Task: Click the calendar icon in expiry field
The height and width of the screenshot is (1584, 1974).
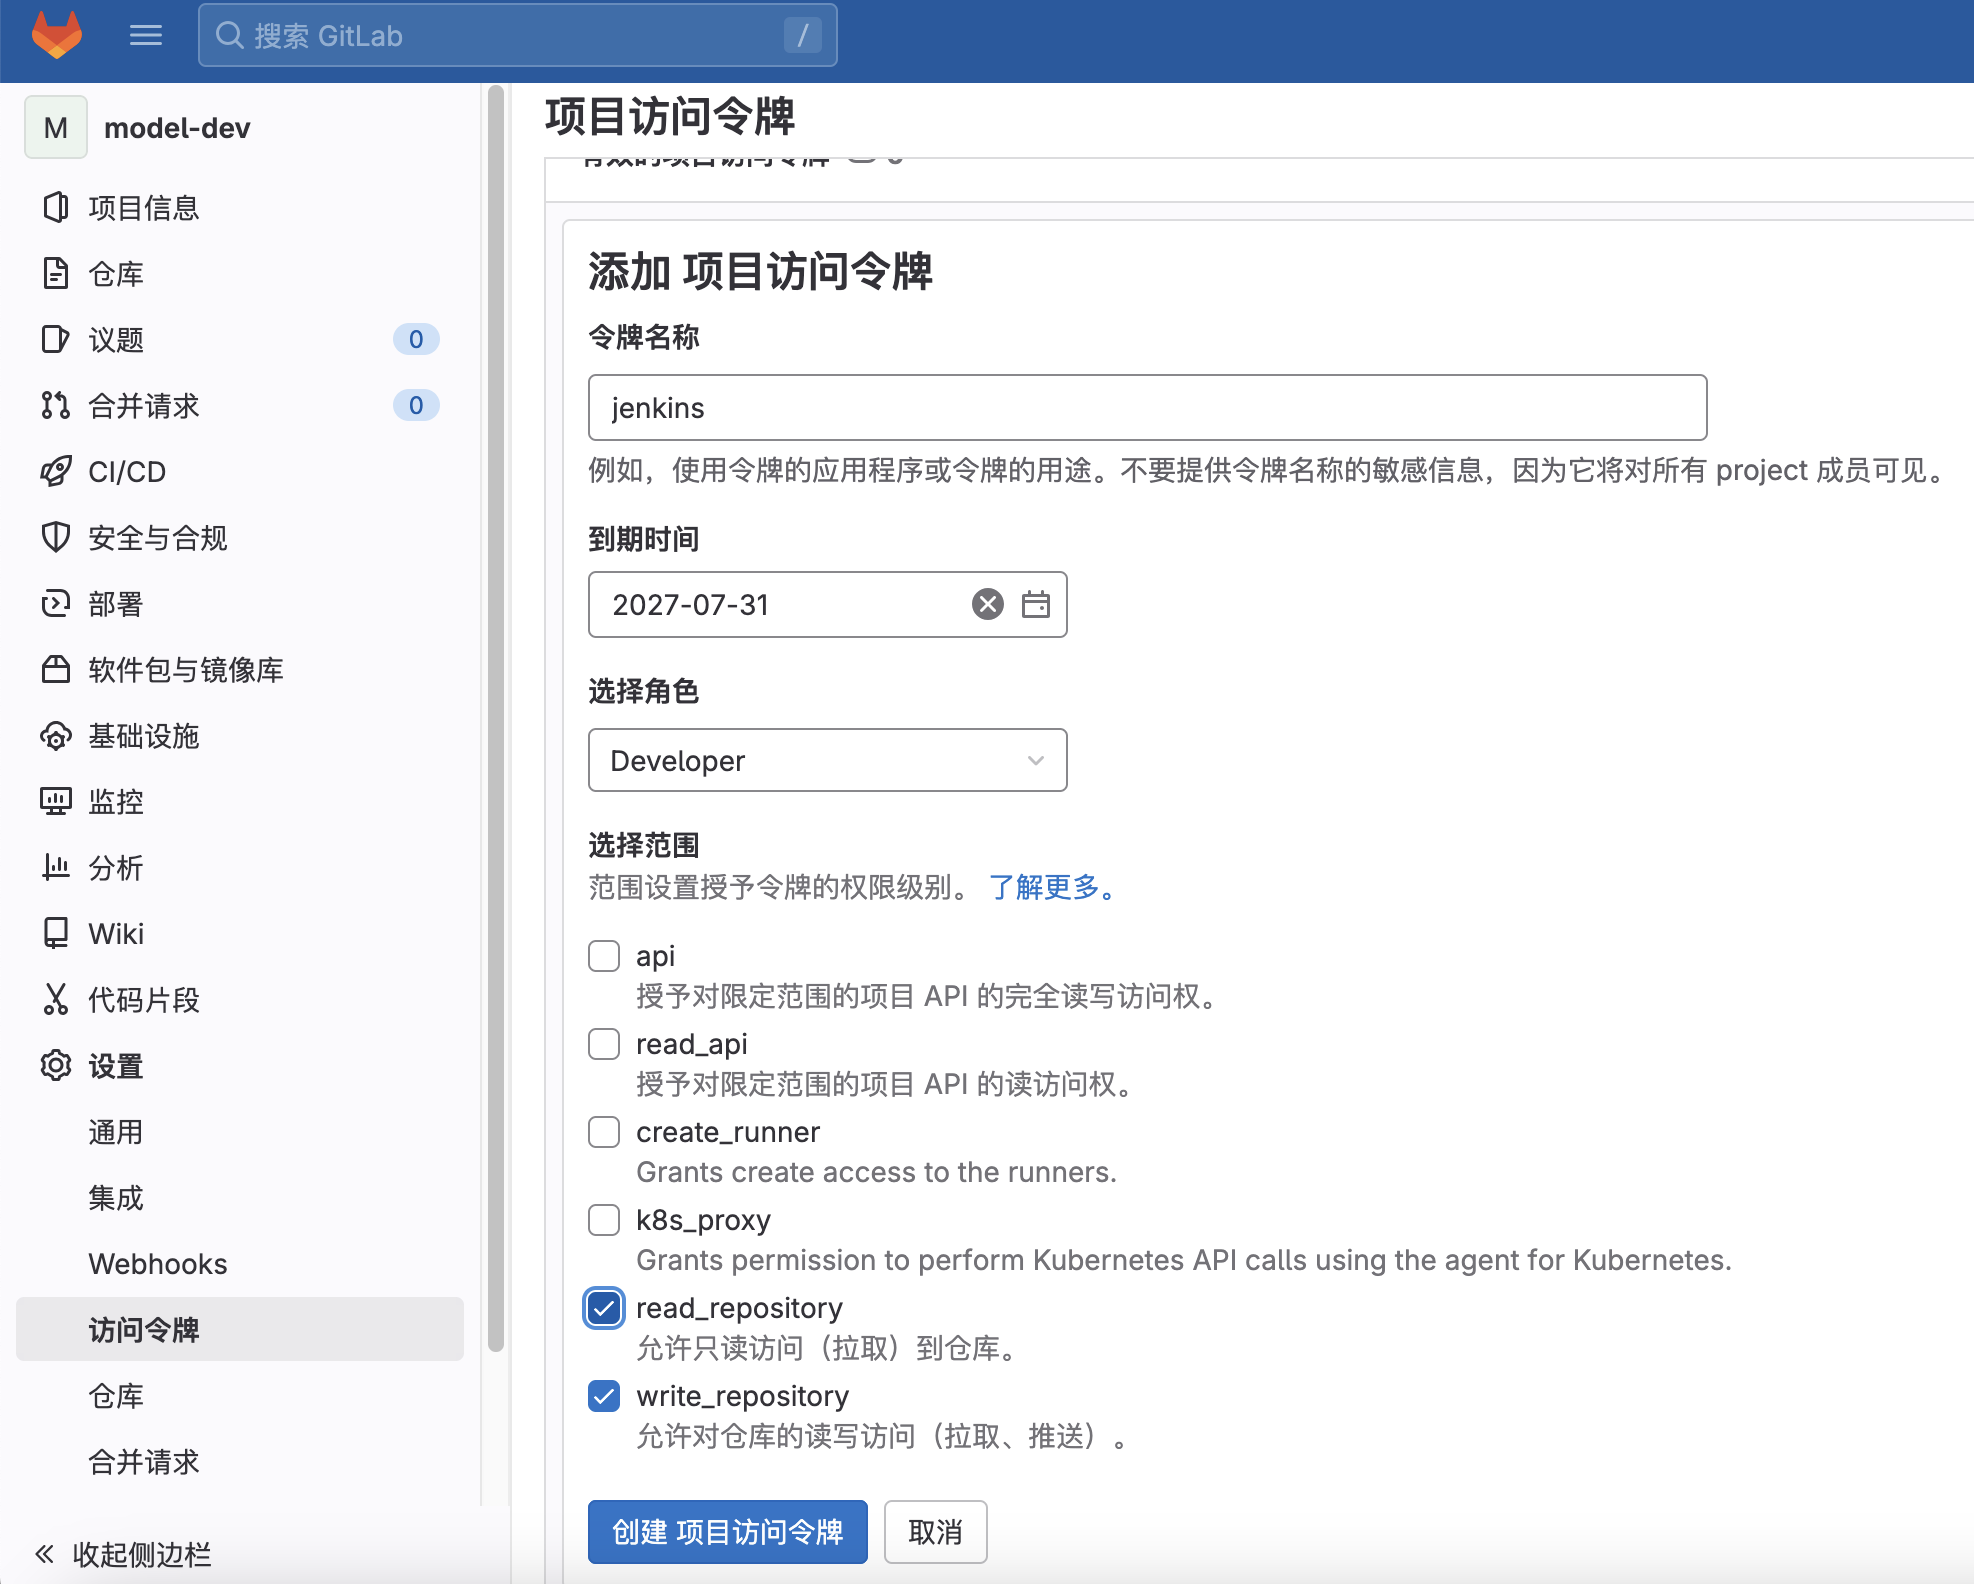Action: [1035, 604]
